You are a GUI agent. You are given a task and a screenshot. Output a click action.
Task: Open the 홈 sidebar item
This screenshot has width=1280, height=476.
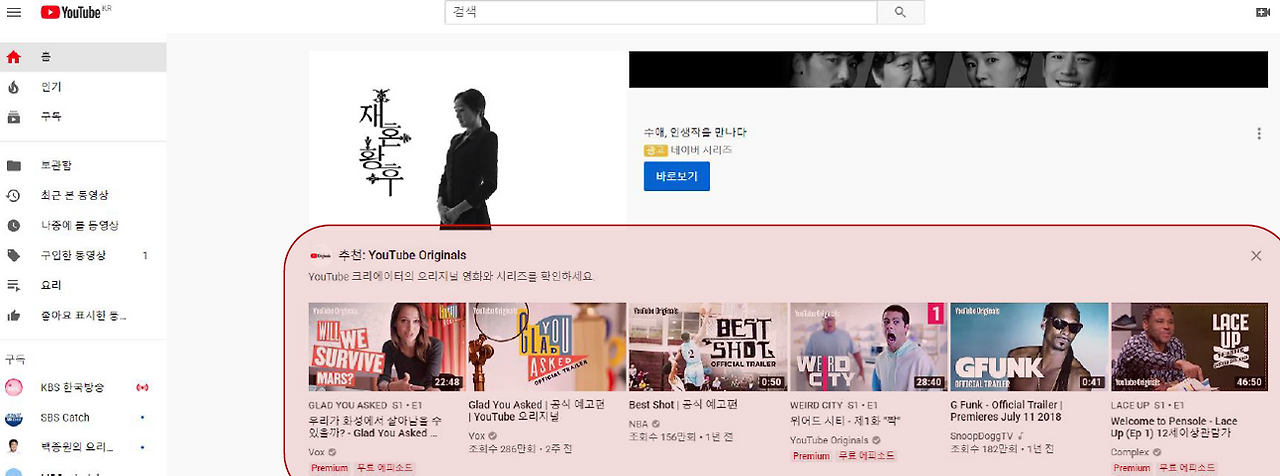tap(83, 57)
